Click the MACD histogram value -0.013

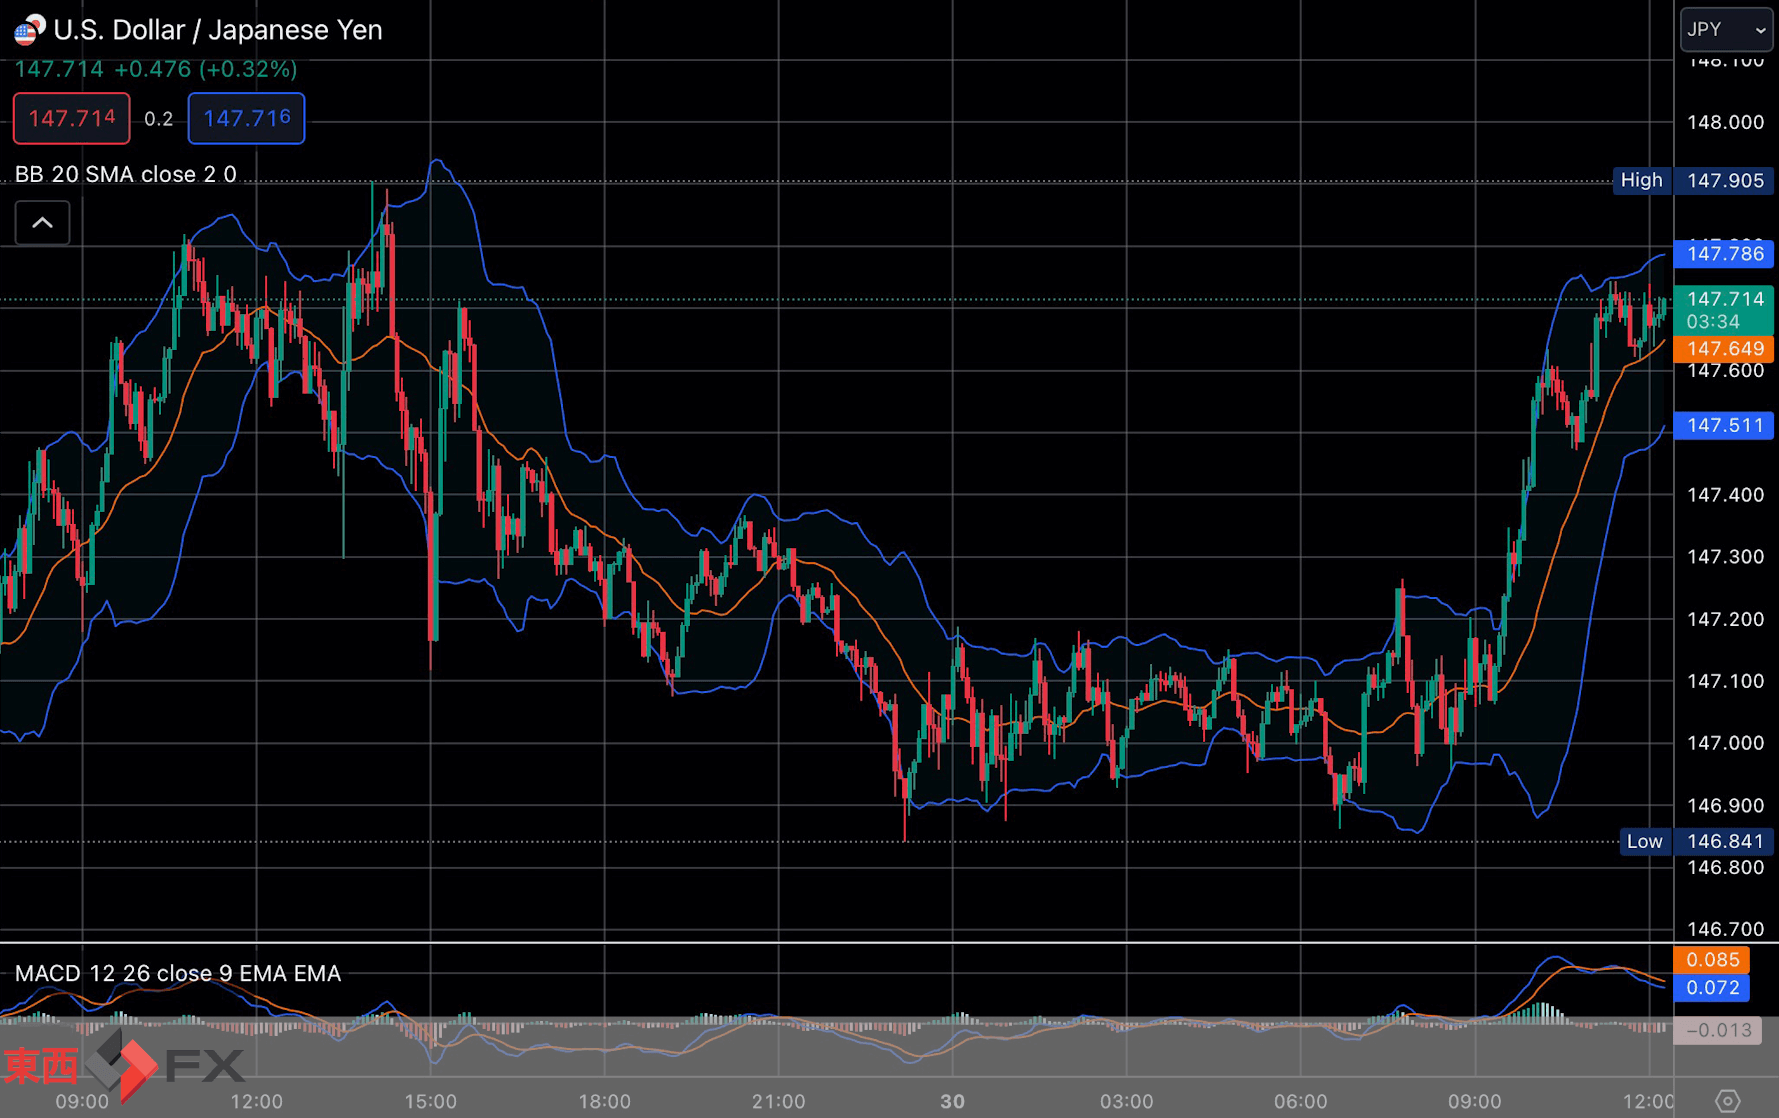click(1718, 1030)
